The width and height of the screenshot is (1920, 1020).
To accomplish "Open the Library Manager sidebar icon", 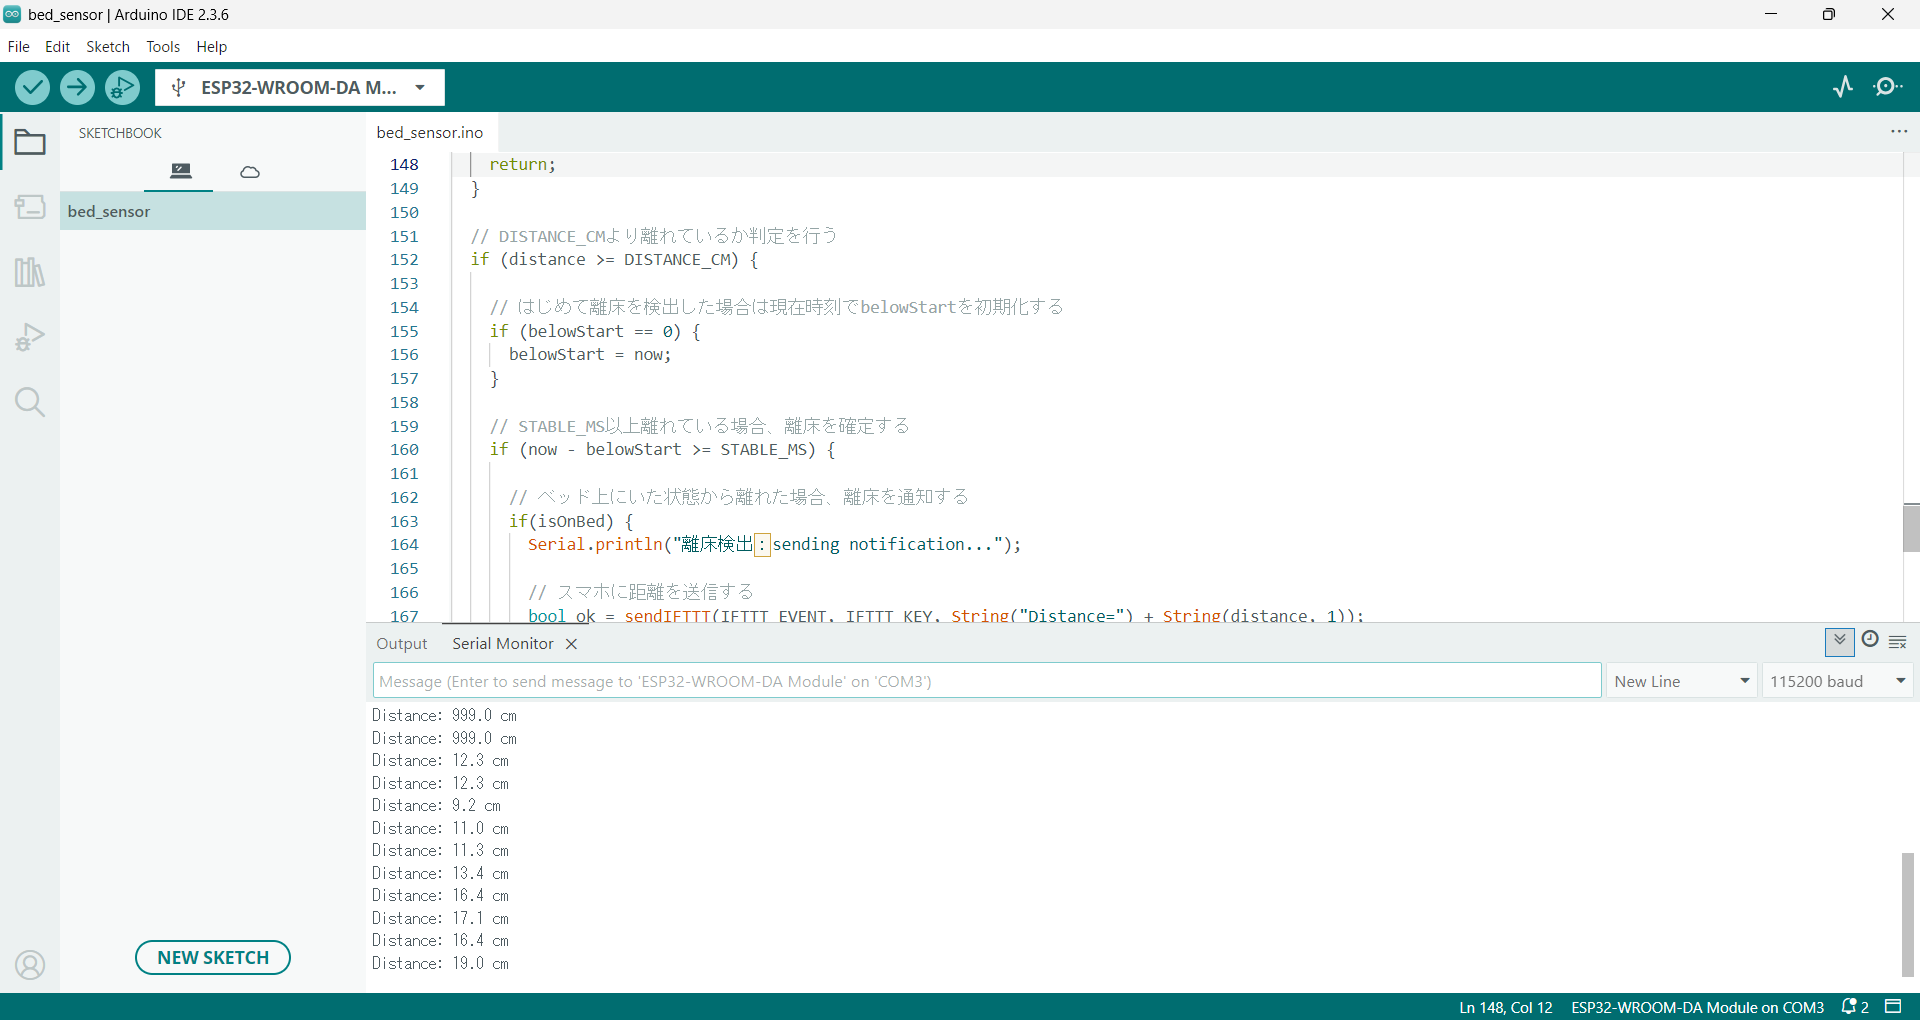I will pyautogui.click(x=30, y=272).
